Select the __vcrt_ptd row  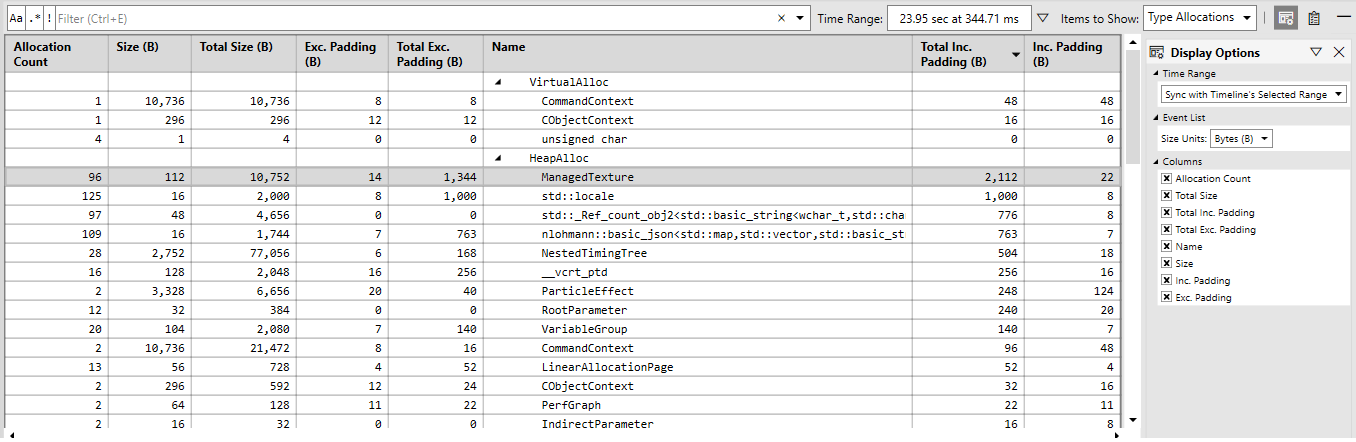[562, 272]
